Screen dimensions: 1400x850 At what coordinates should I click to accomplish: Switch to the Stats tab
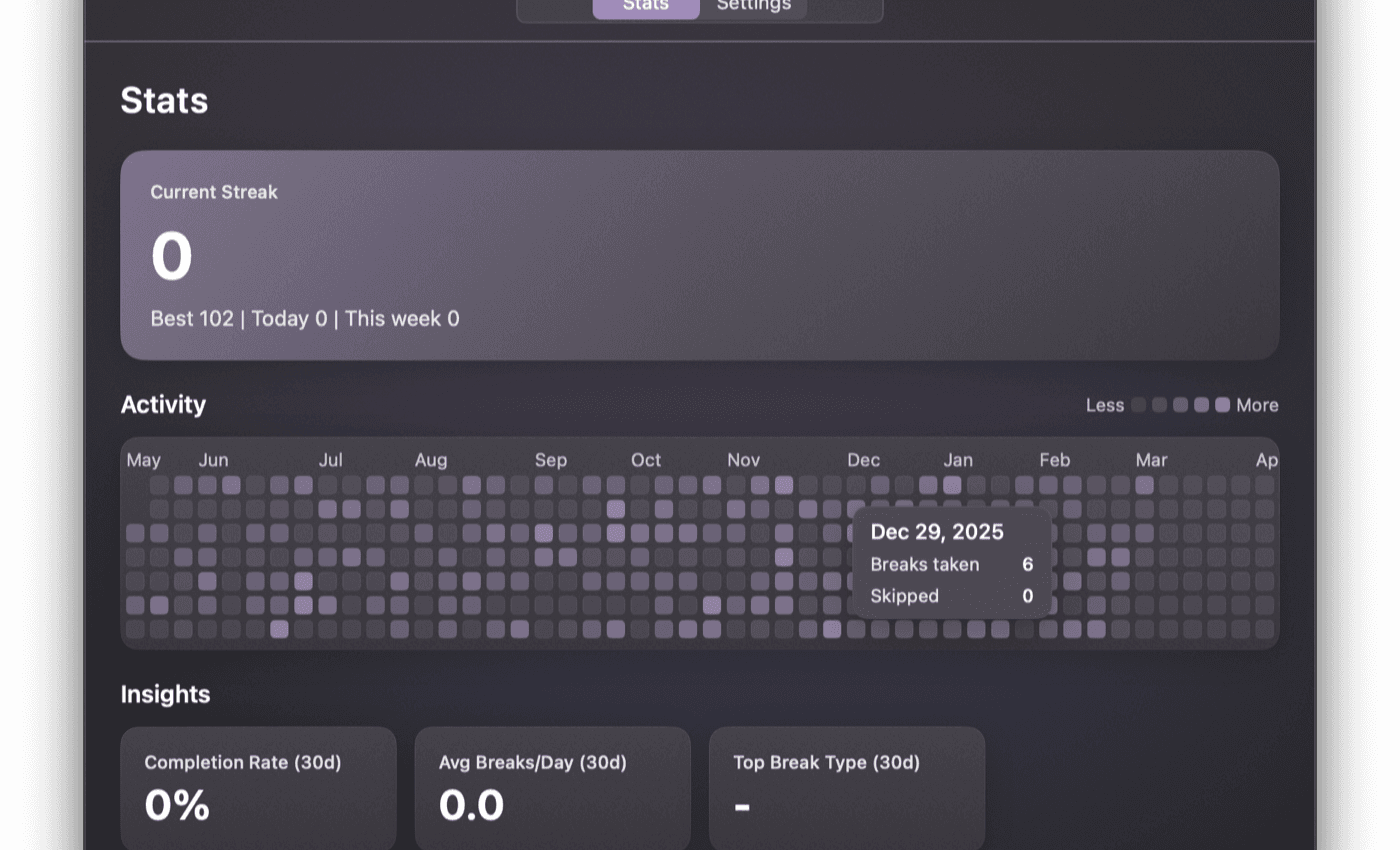point(646,7)
